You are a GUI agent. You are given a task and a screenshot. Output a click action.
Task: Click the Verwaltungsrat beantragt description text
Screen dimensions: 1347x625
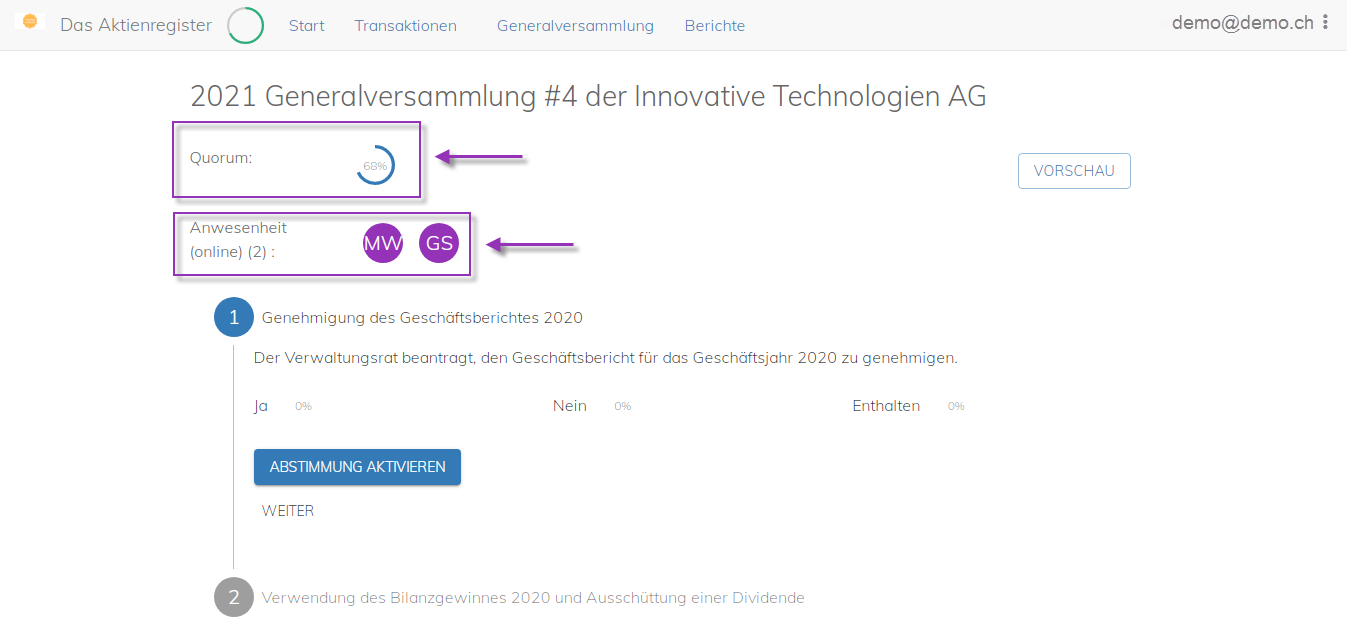[606, 358]
